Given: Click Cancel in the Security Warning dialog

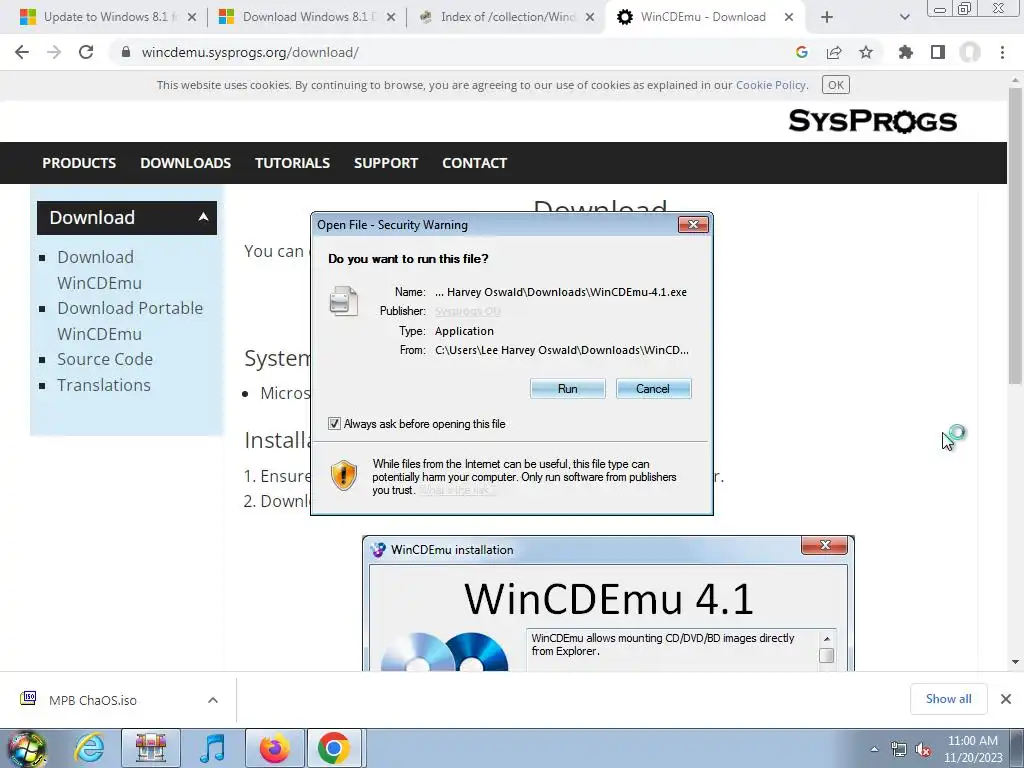Looking at the screenshot, I should (x=653, y=389).
